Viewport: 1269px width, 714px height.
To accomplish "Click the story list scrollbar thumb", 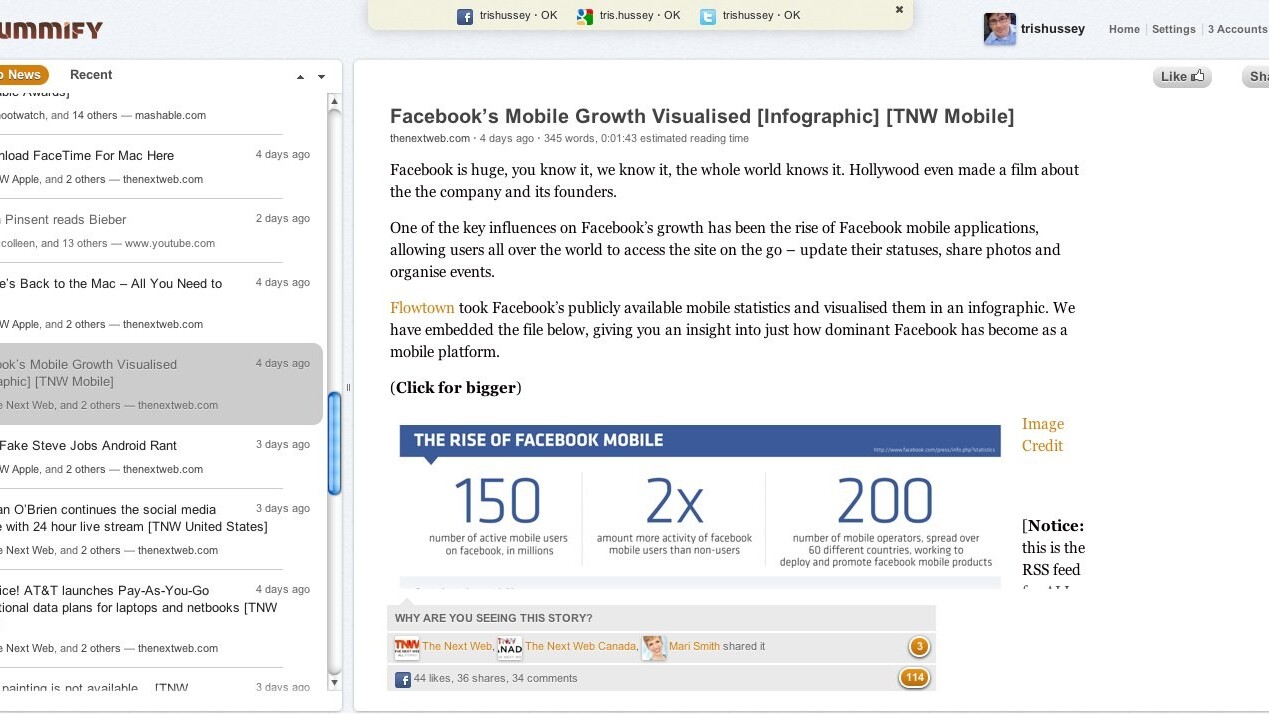I will [335, 443].
